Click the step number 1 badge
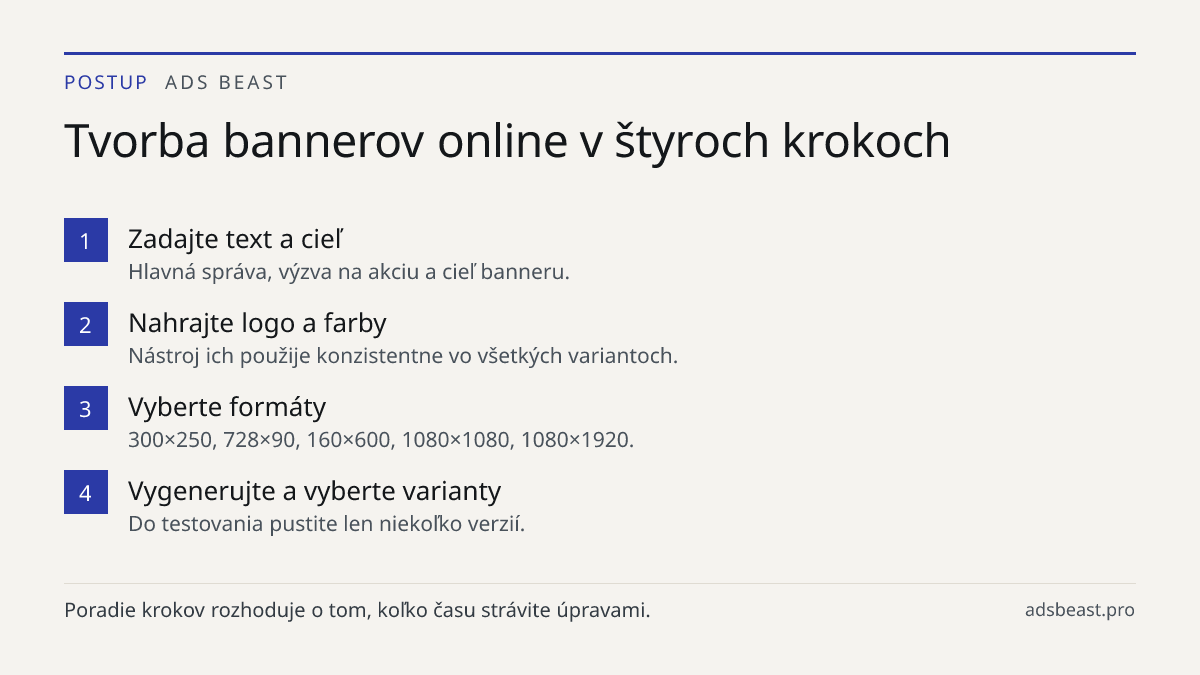This screenshot has width=1200, height=675. (86, 240)
